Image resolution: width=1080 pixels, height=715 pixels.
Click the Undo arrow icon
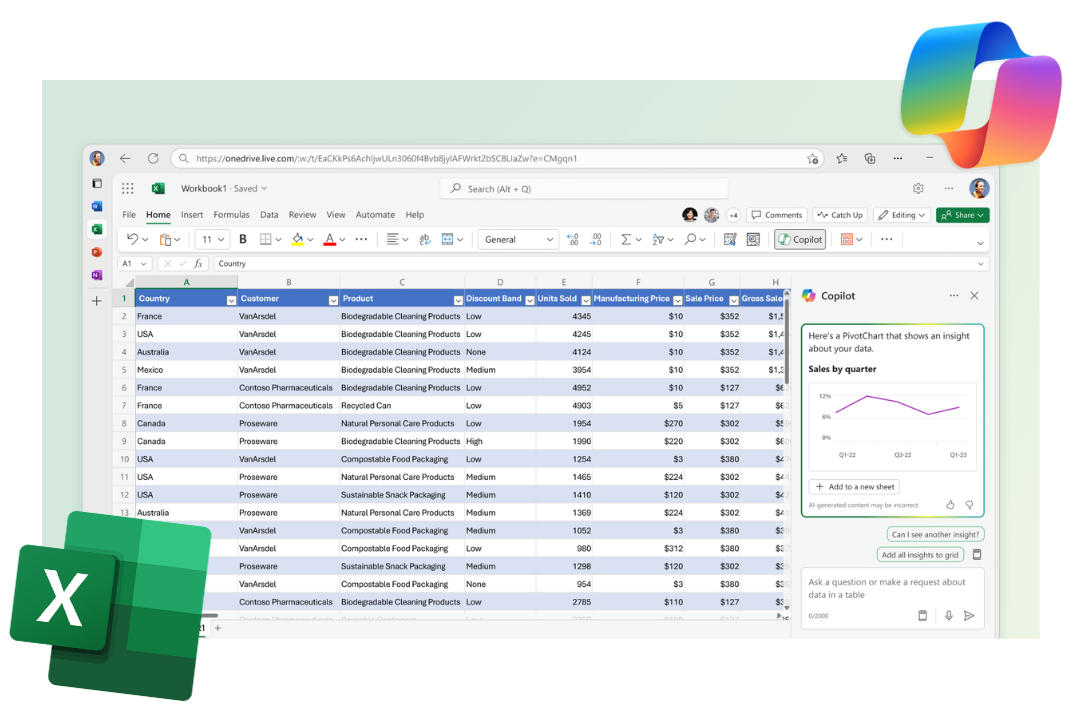[132, 239]
